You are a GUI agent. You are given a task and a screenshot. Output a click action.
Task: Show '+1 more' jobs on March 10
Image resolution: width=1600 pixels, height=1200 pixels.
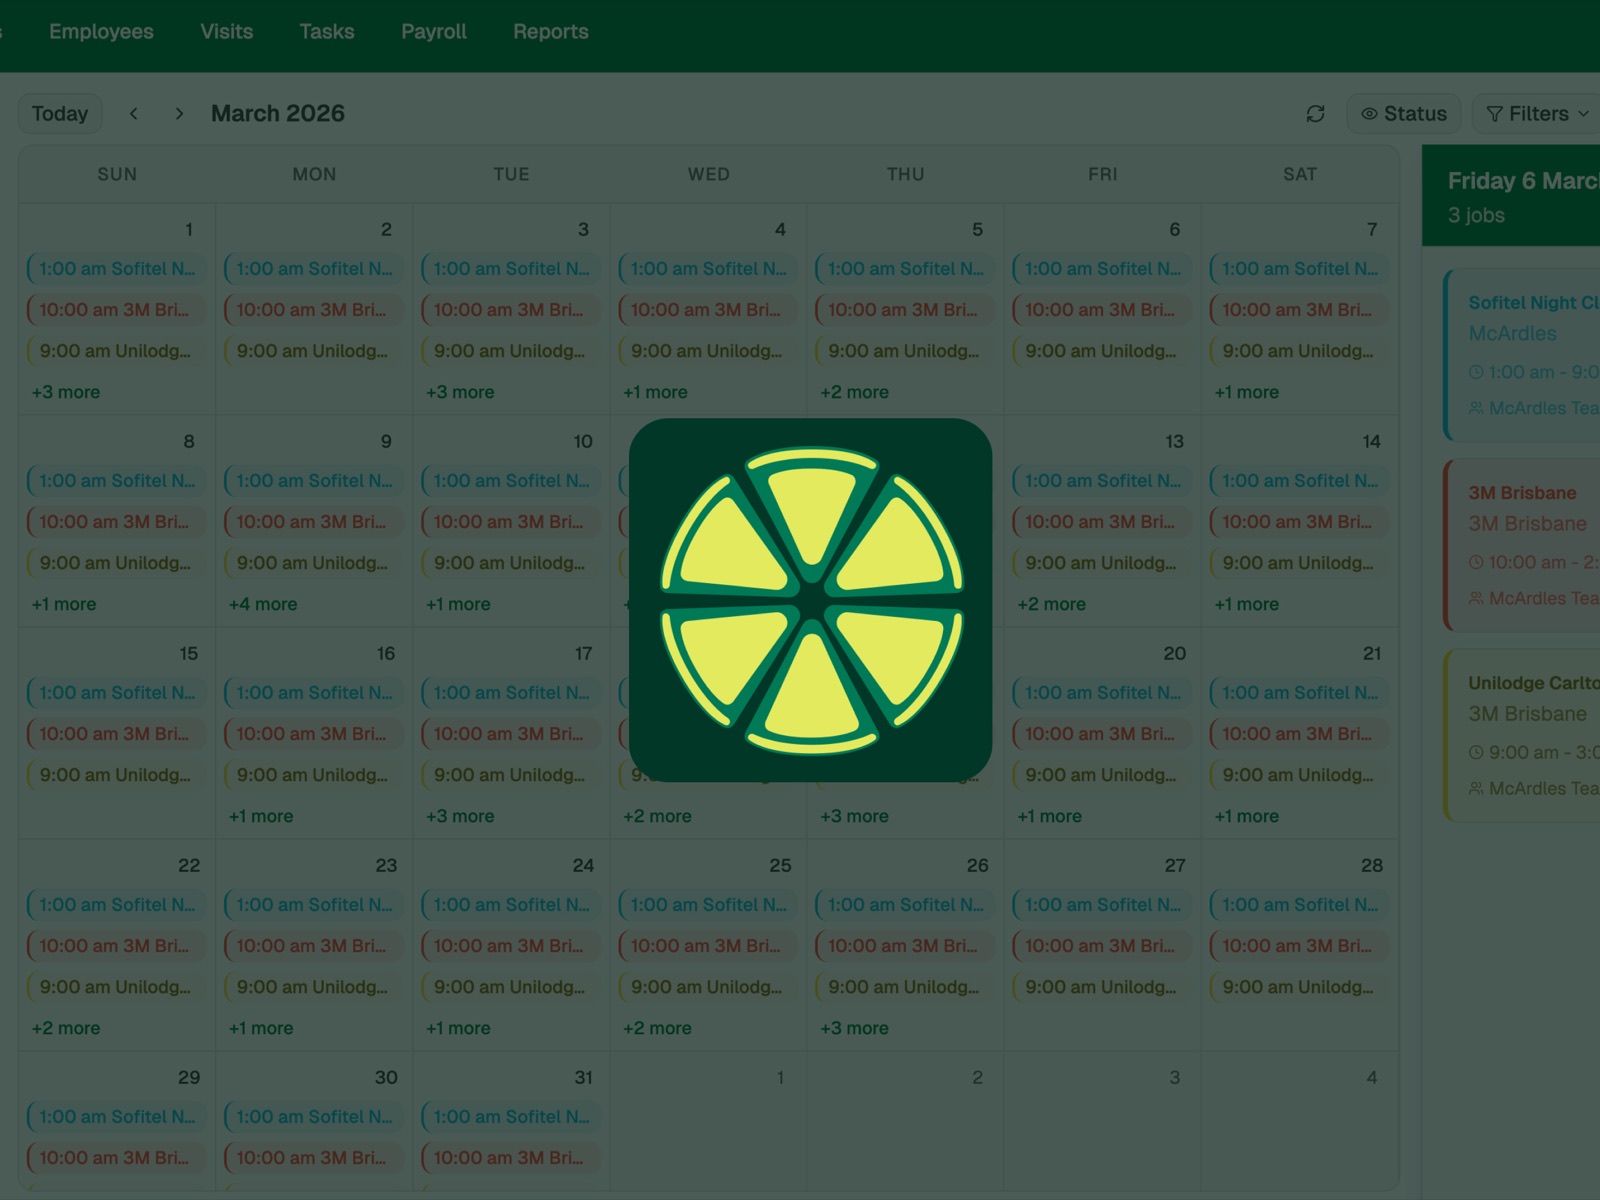tap(458, 604)
